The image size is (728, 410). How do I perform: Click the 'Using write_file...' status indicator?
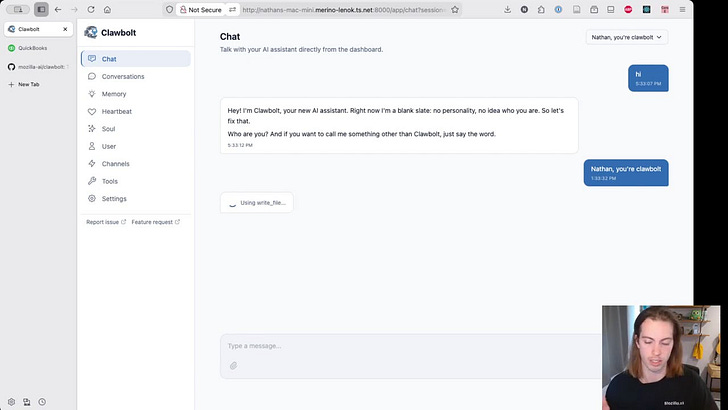point(257,202)
